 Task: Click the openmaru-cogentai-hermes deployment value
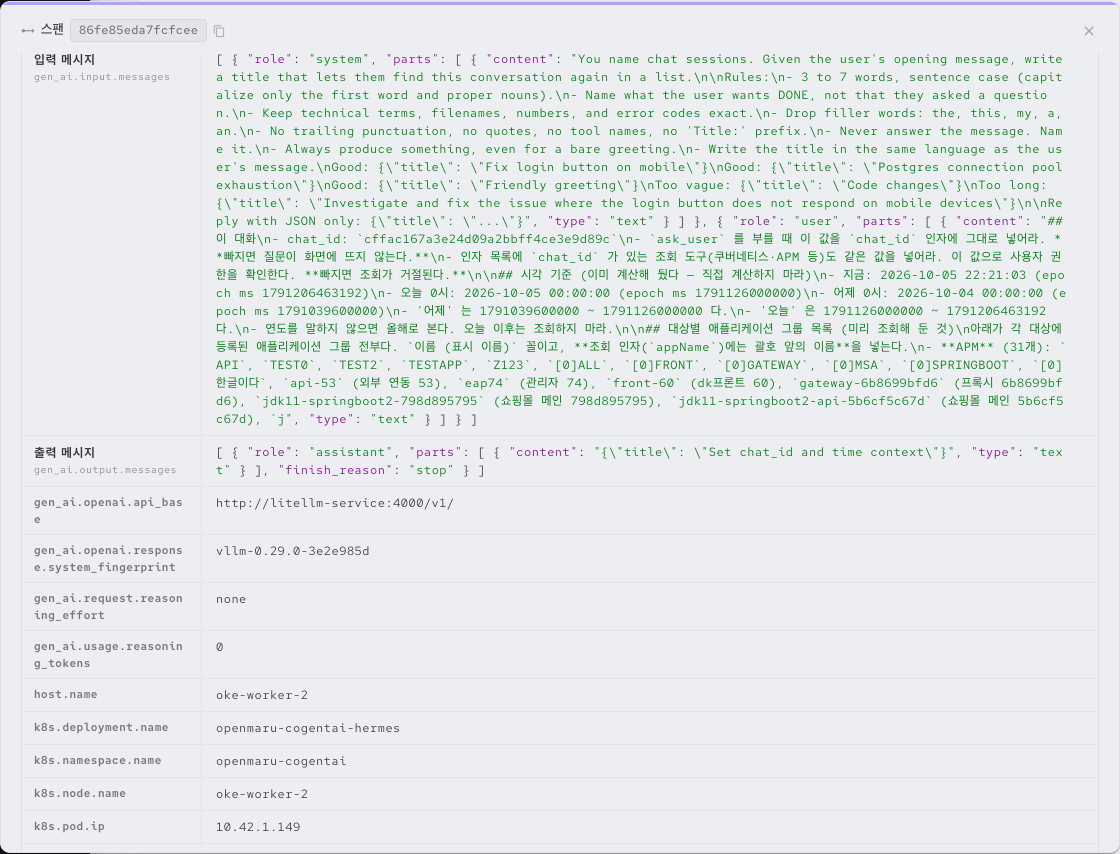[308, 728]
